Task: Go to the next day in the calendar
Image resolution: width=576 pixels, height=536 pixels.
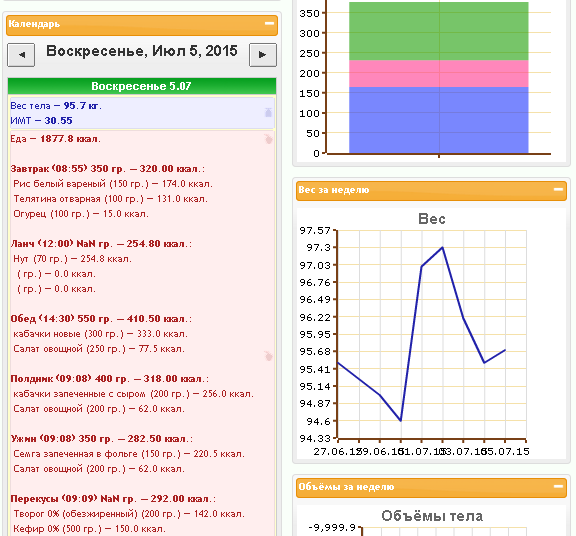Action: point(263,55)
